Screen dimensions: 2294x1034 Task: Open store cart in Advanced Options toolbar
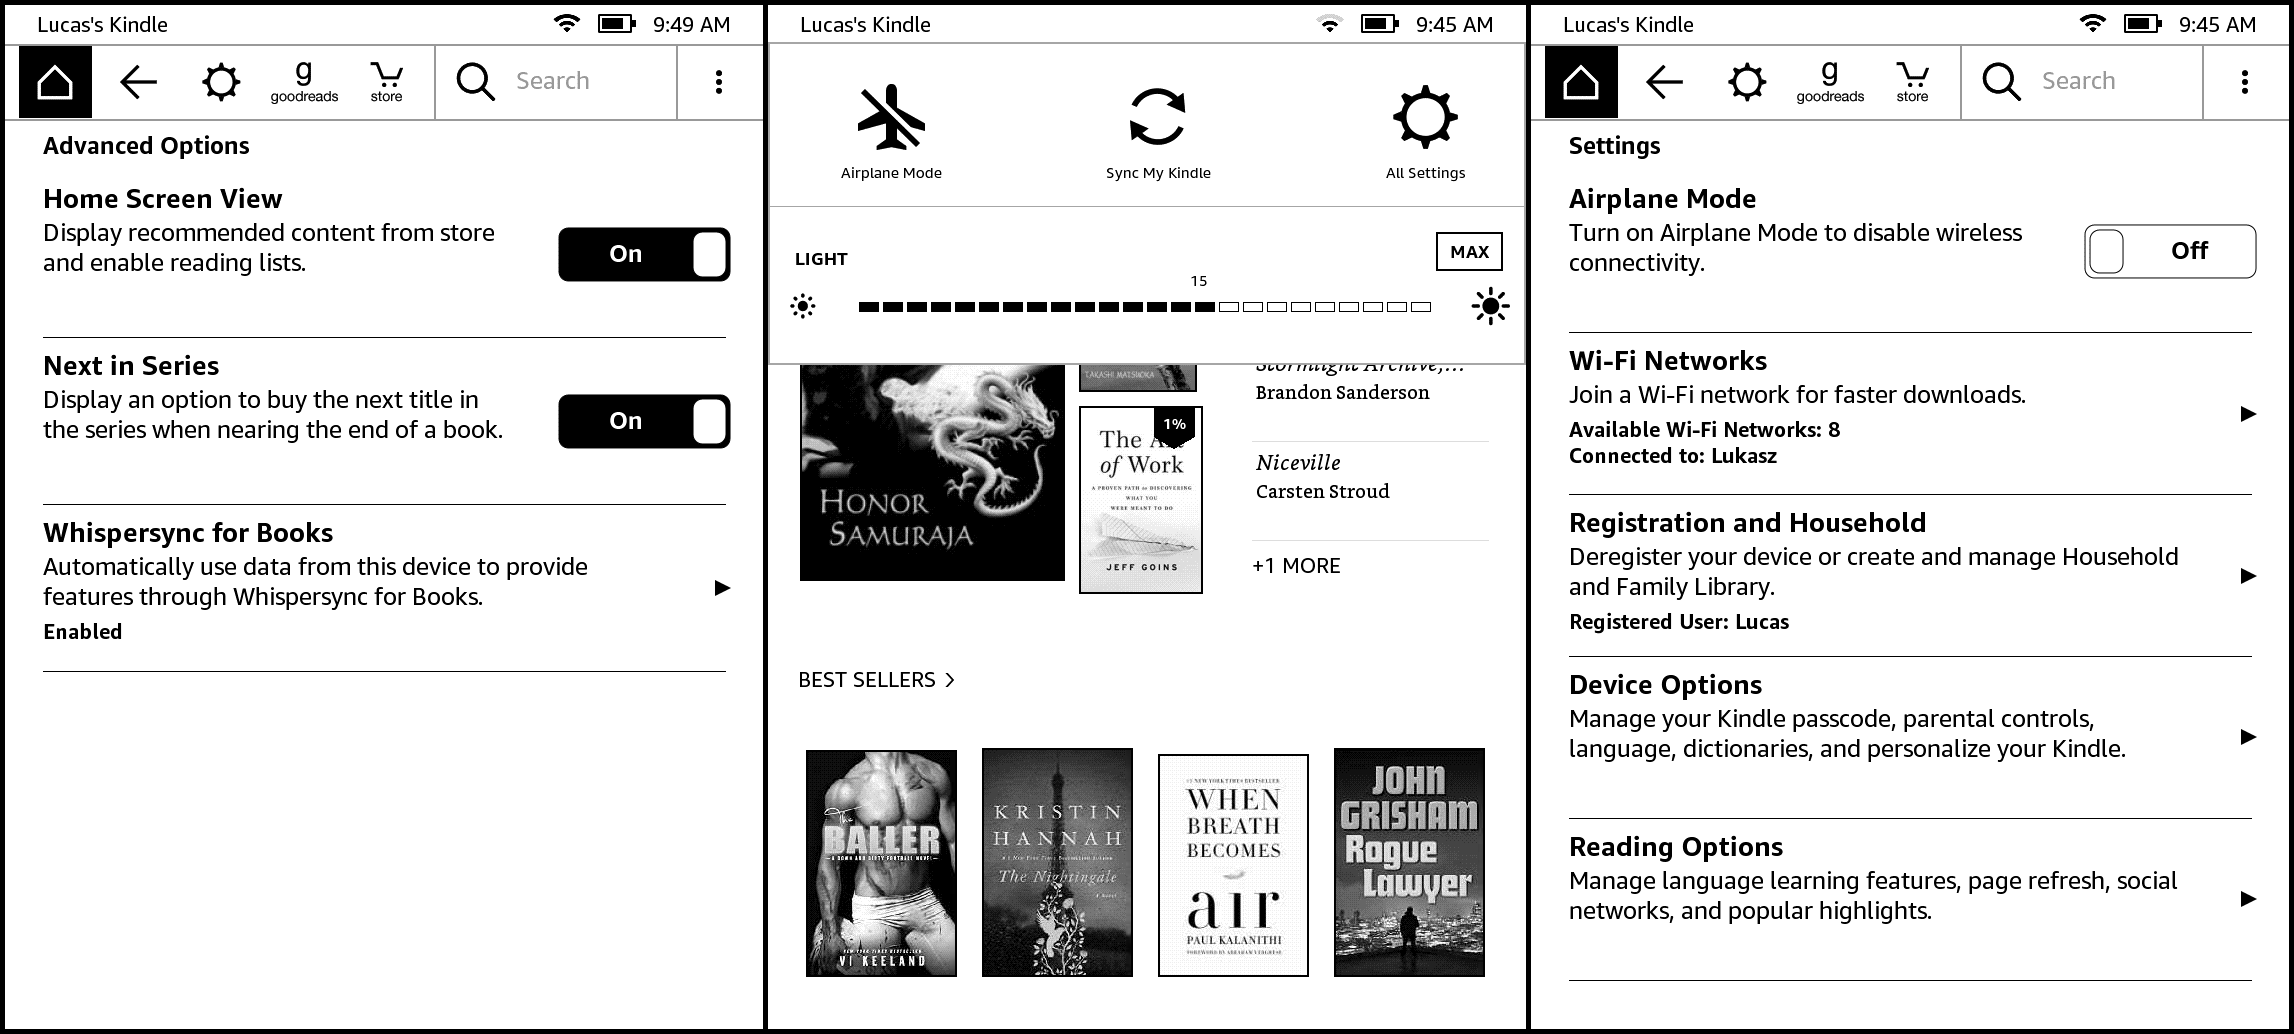386,82
